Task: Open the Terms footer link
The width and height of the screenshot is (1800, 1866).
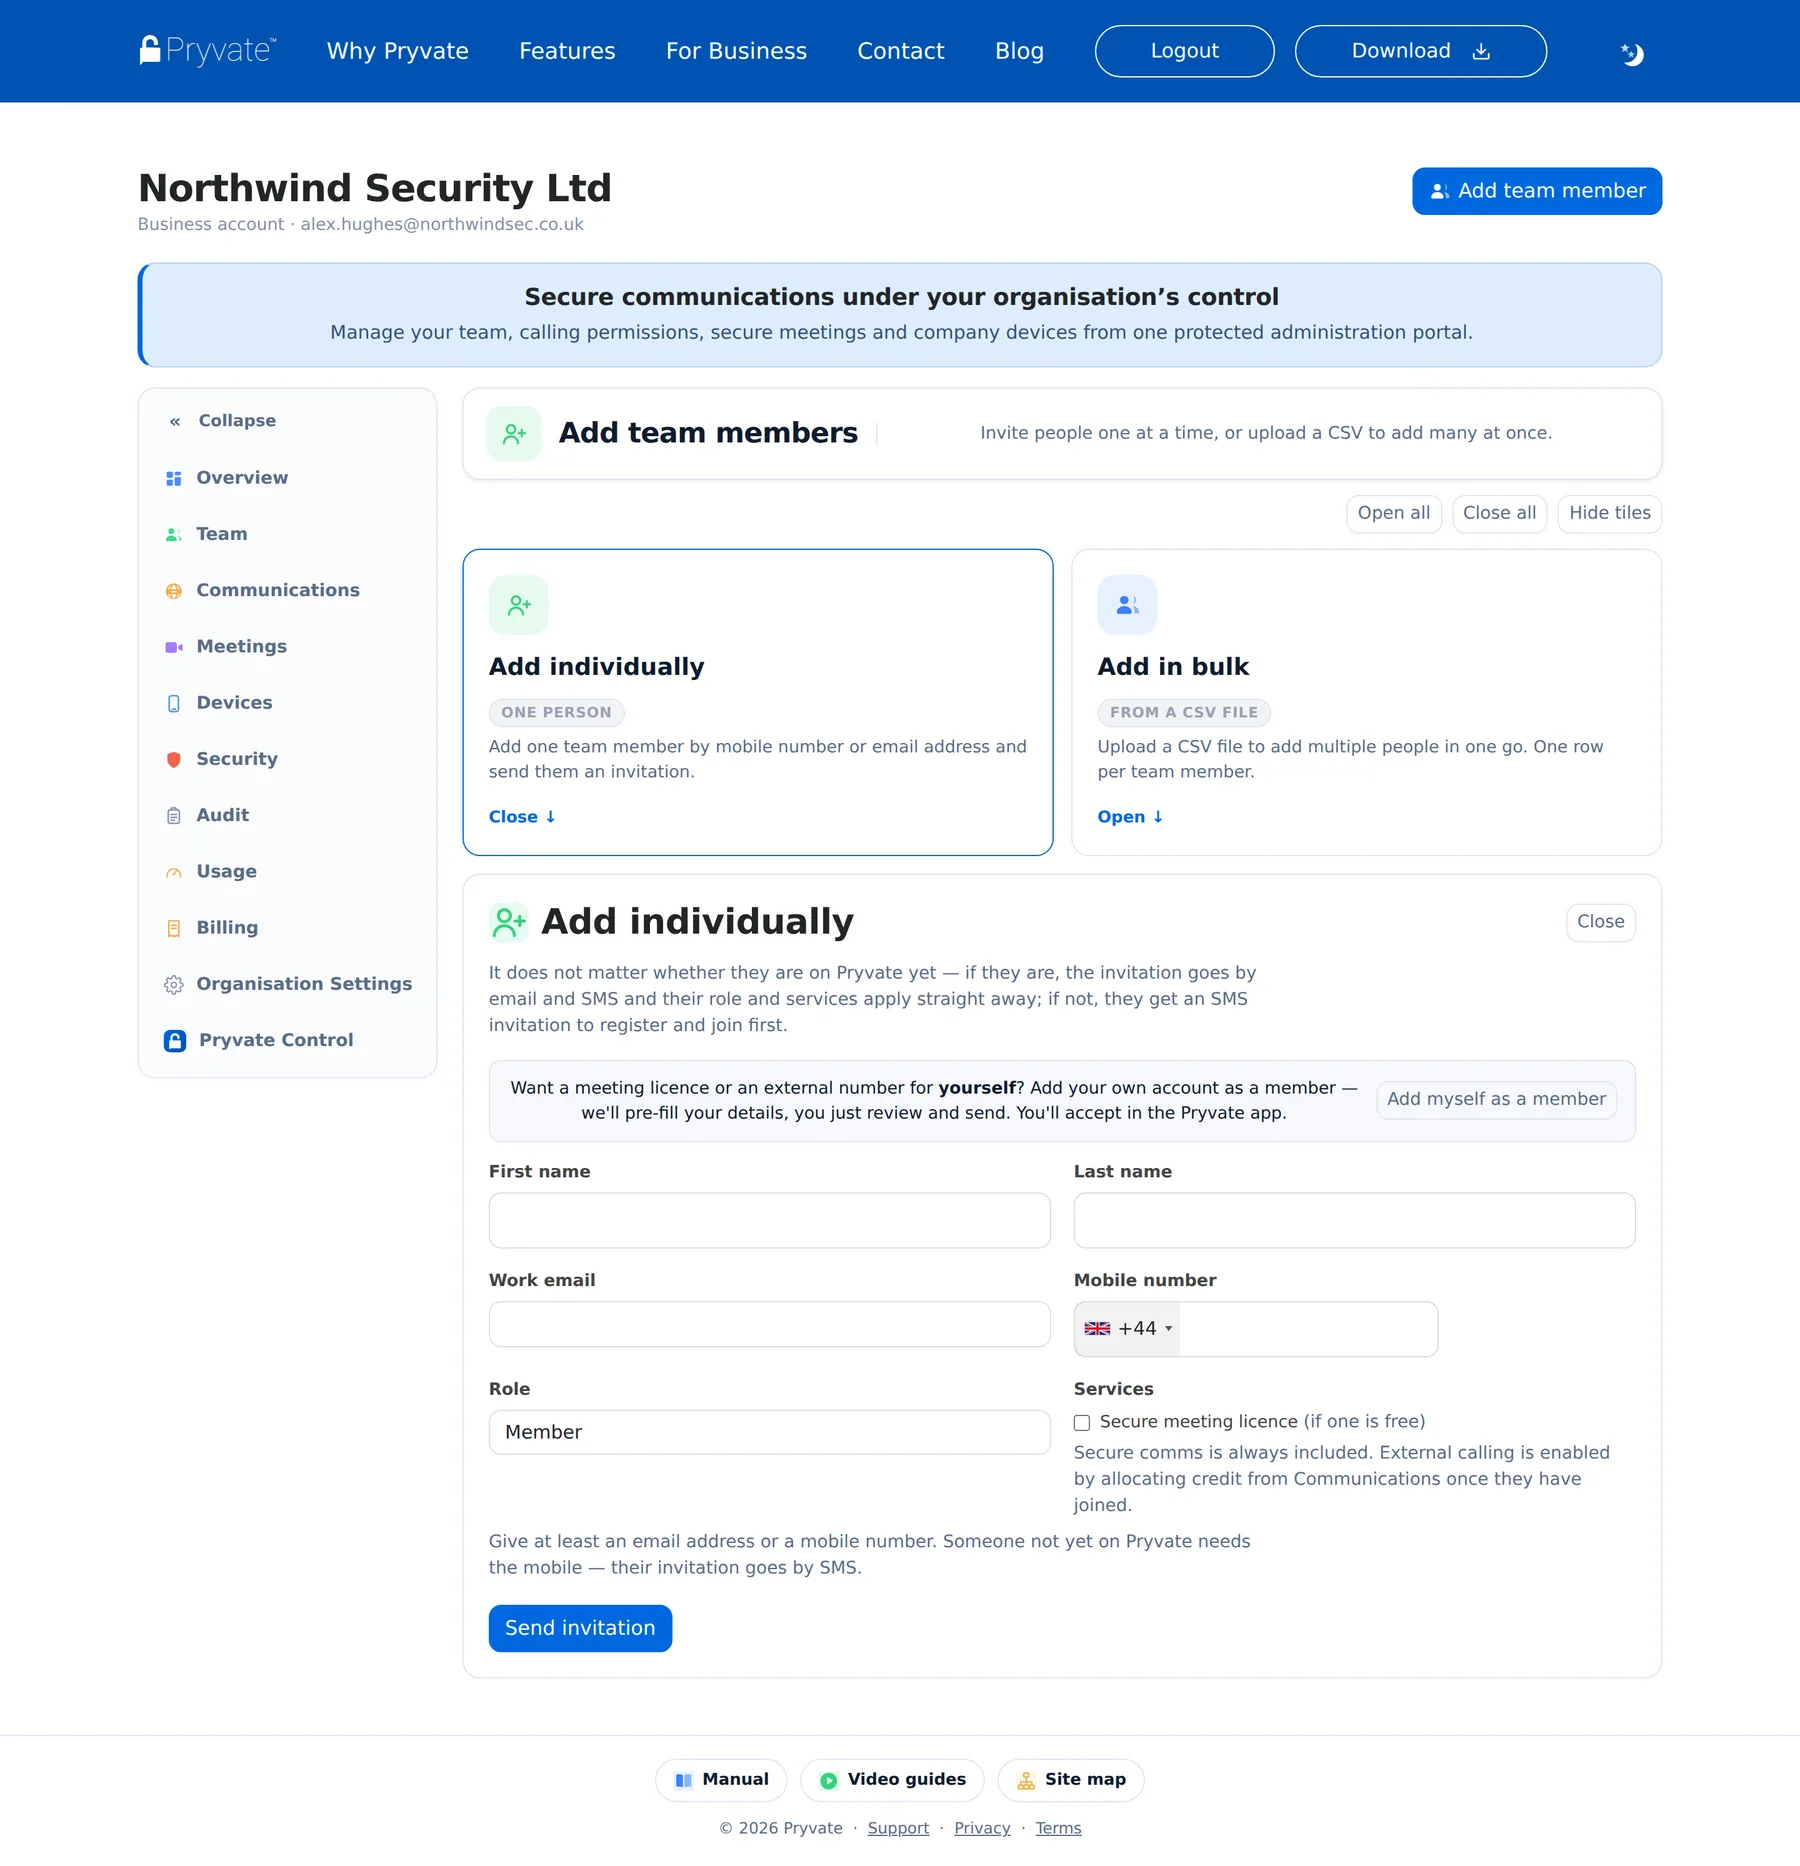Action: (1058, 1828)
